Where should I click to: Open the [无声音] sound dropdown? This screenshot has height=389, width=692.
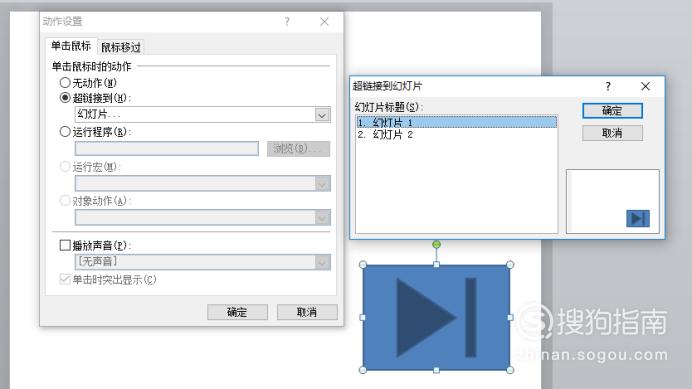tap(323, 262)
